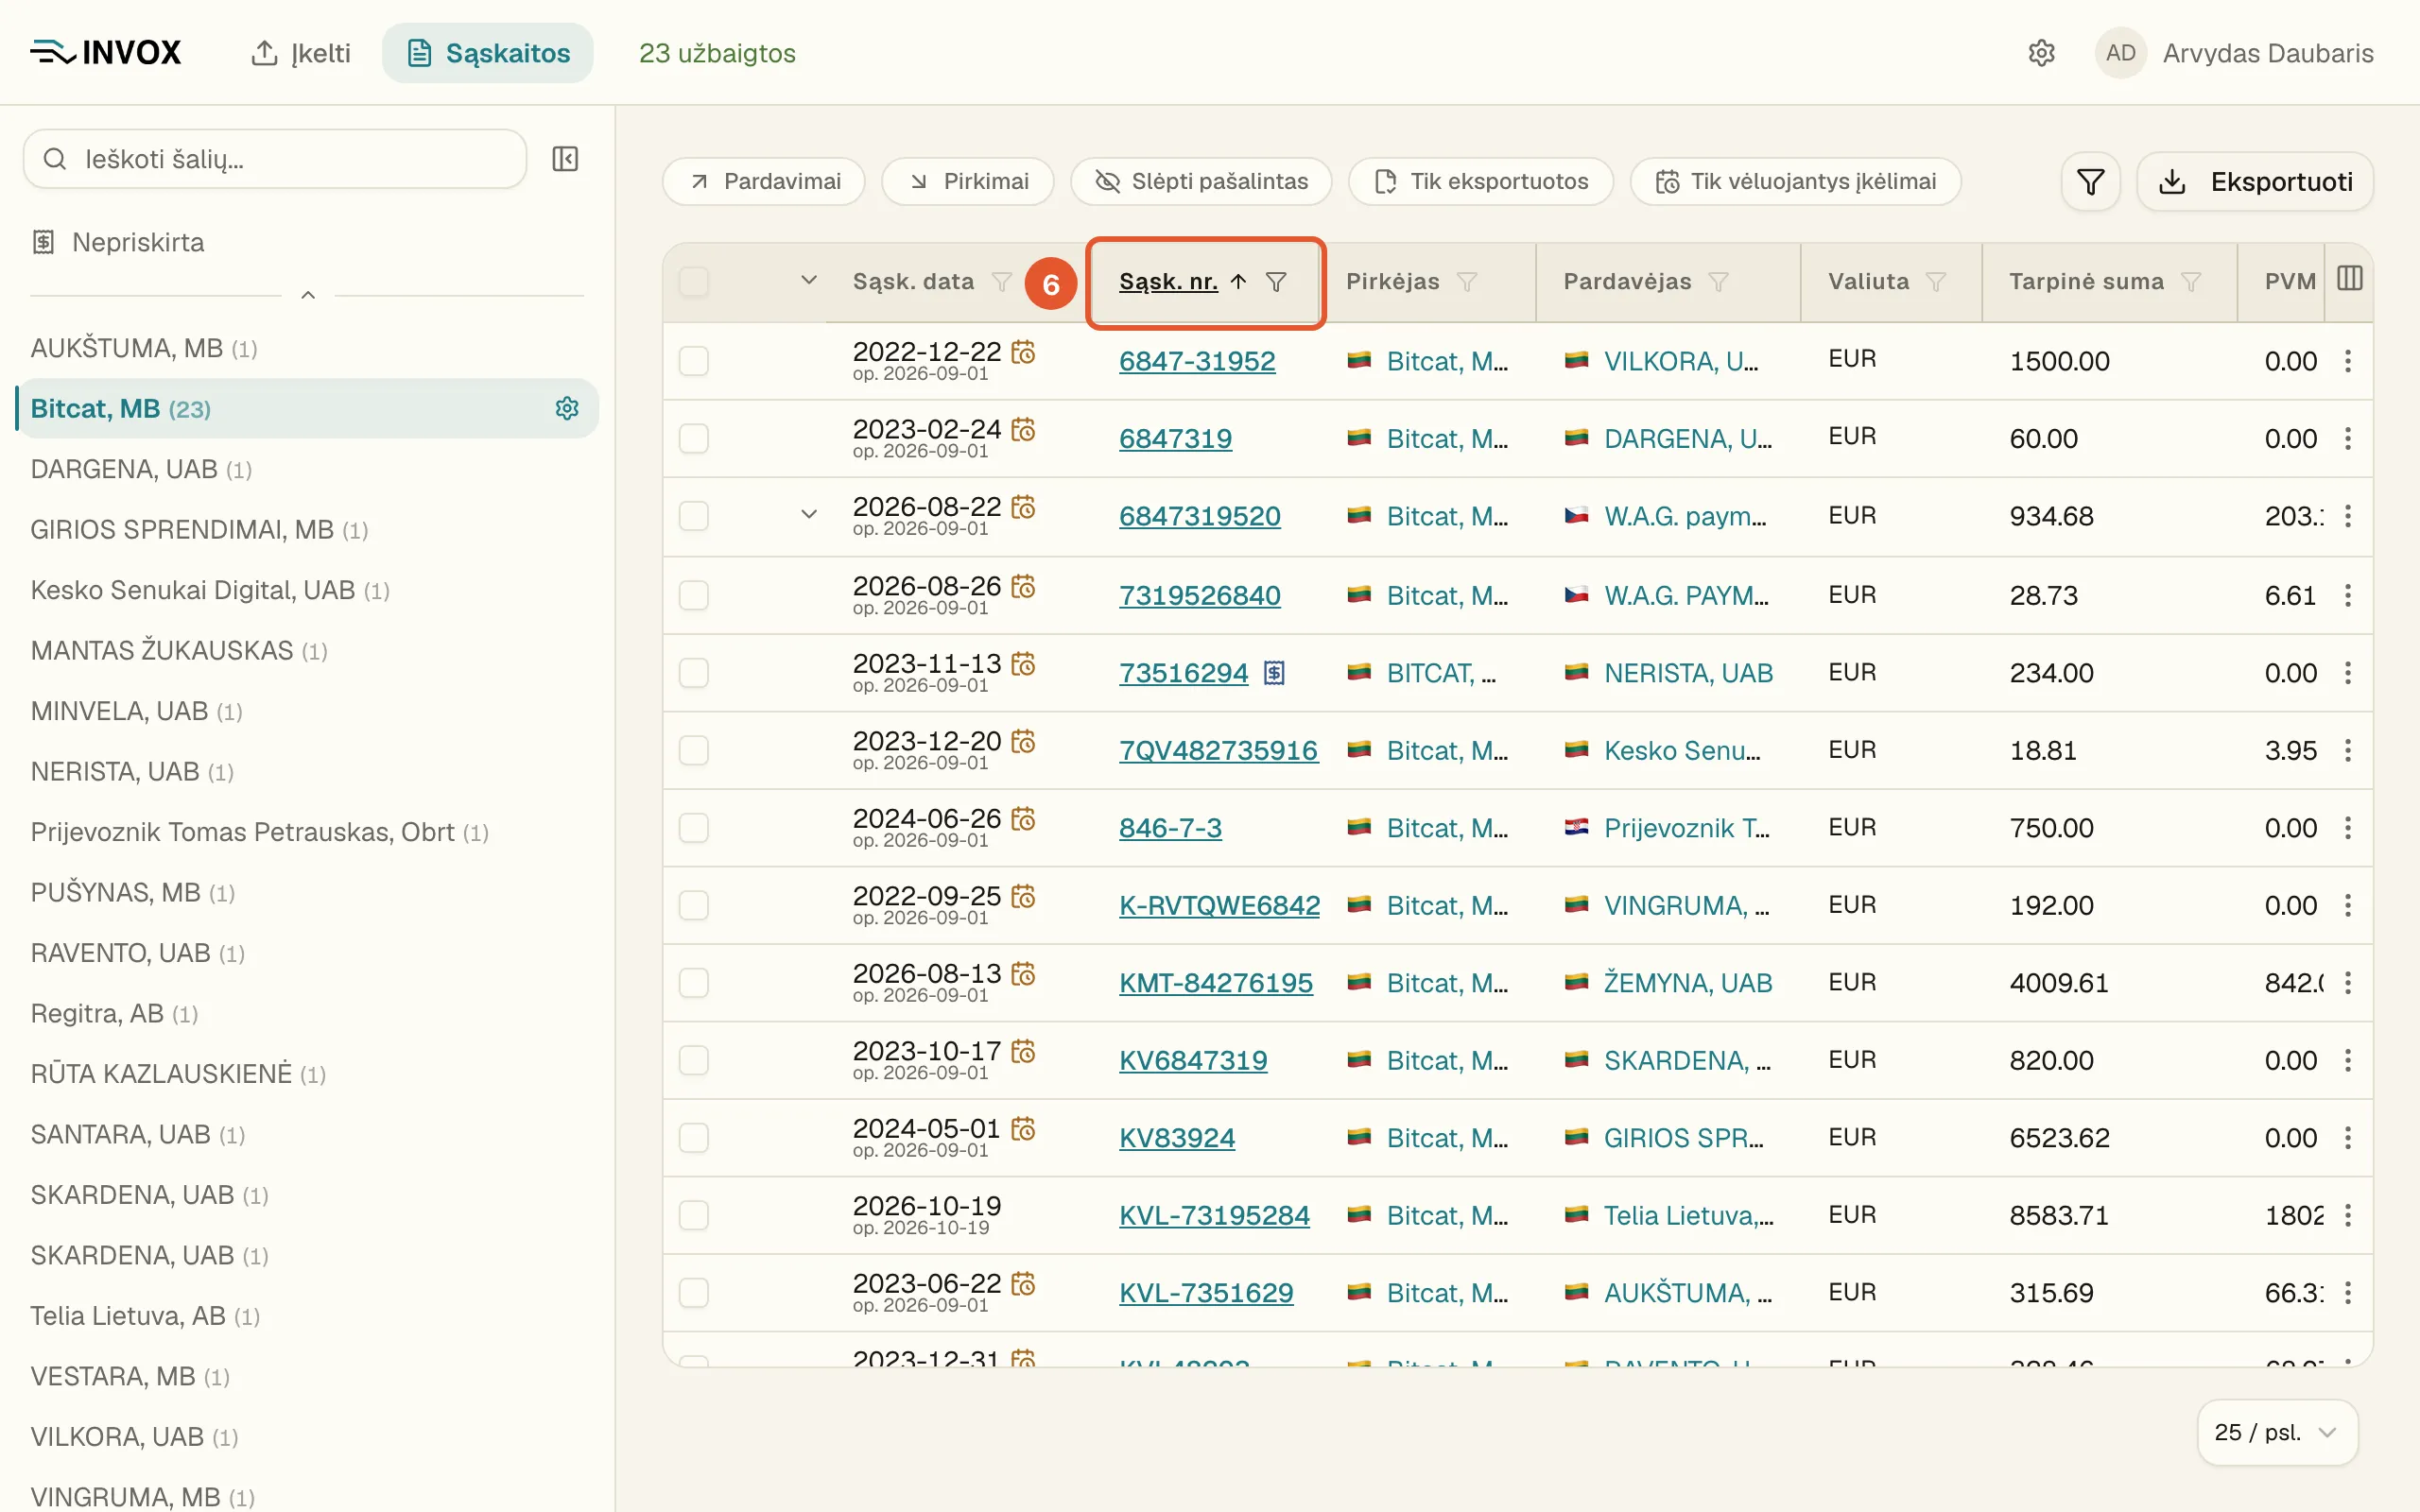2420x1512 pixels.
Task: Click the Eksportuoti button
Action: 2255,182
